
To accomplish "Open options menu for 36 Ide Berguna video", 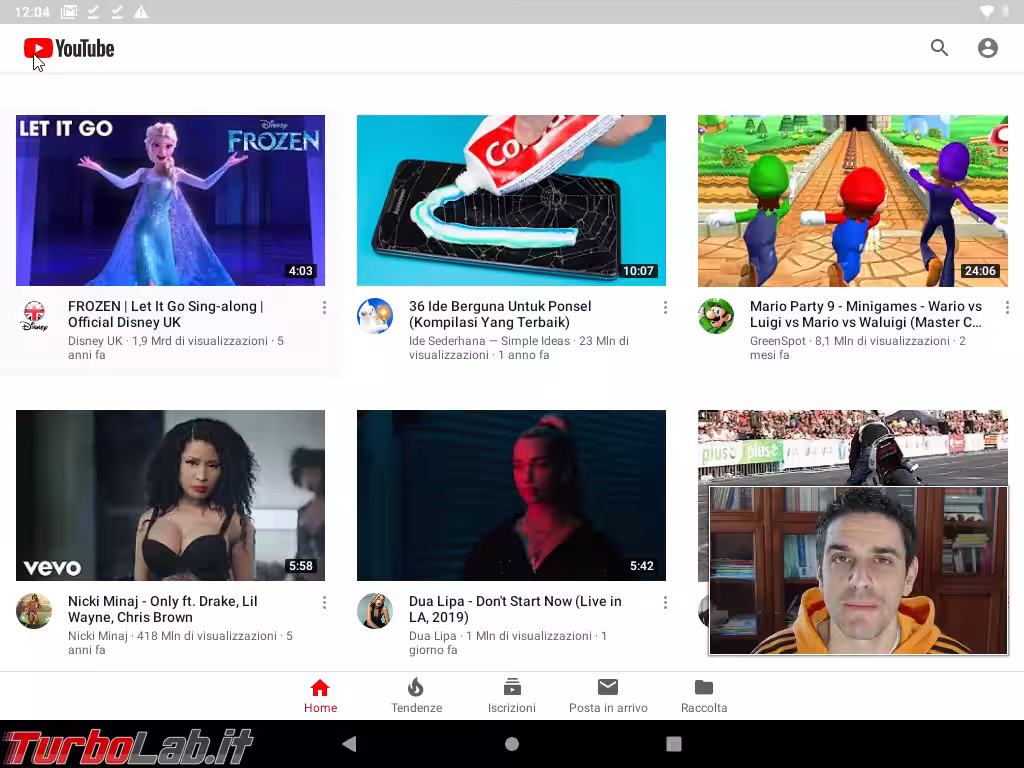I will pyautogui.click(x=665, y=308).
